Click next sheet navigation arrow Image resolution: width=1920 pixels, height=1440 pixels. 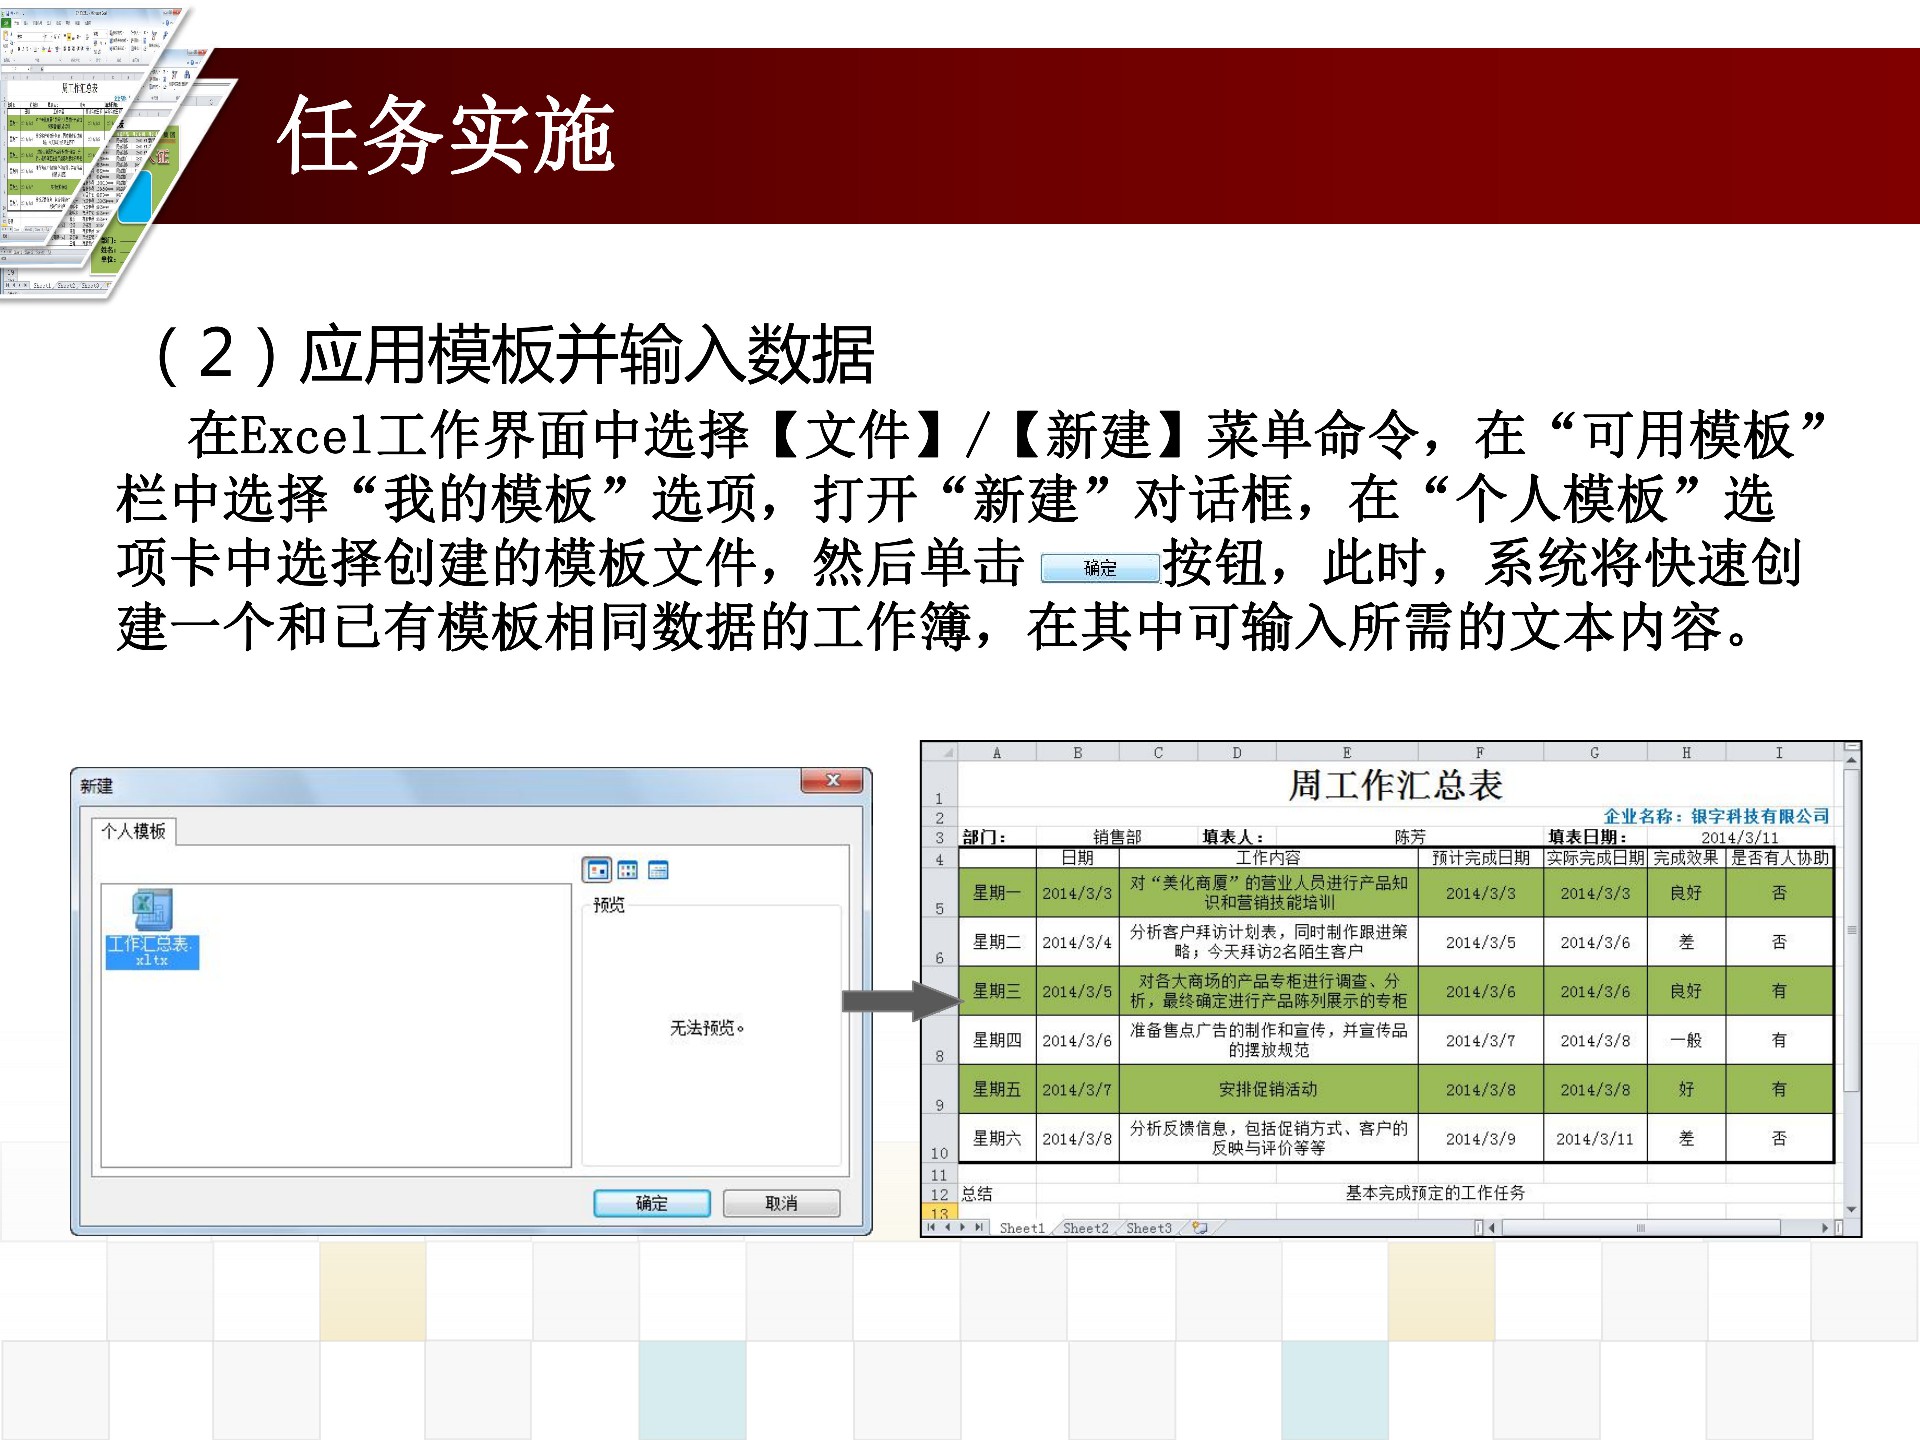[x=963, y=1227]
